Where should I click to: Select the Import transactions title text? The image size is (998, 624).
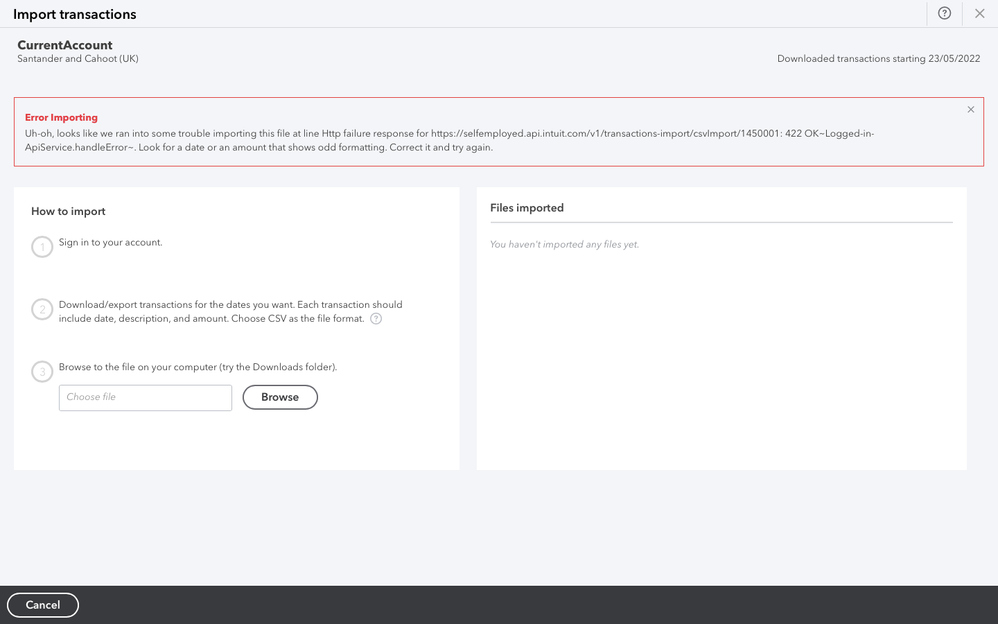77,14
